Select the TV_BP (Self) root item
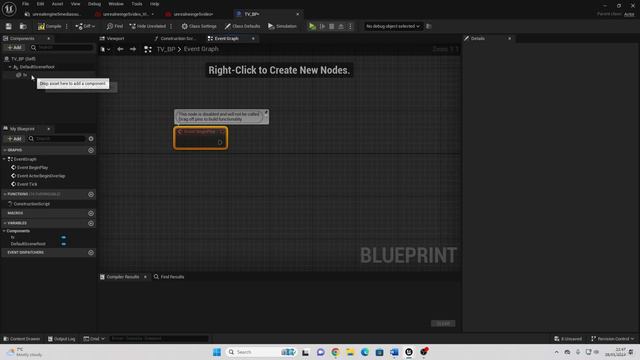640x360 pixels. coord(23,59)
